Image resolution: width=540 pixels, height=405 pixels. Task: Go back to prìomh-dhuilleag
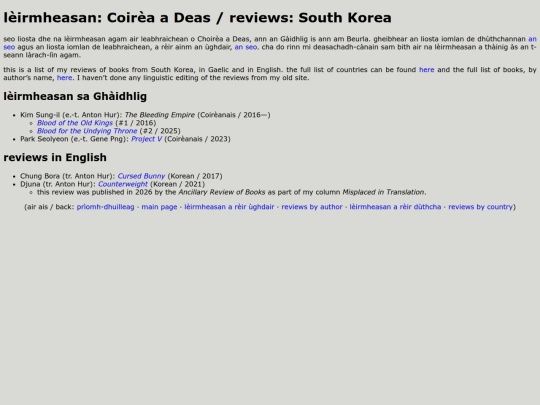click(105, 207)
